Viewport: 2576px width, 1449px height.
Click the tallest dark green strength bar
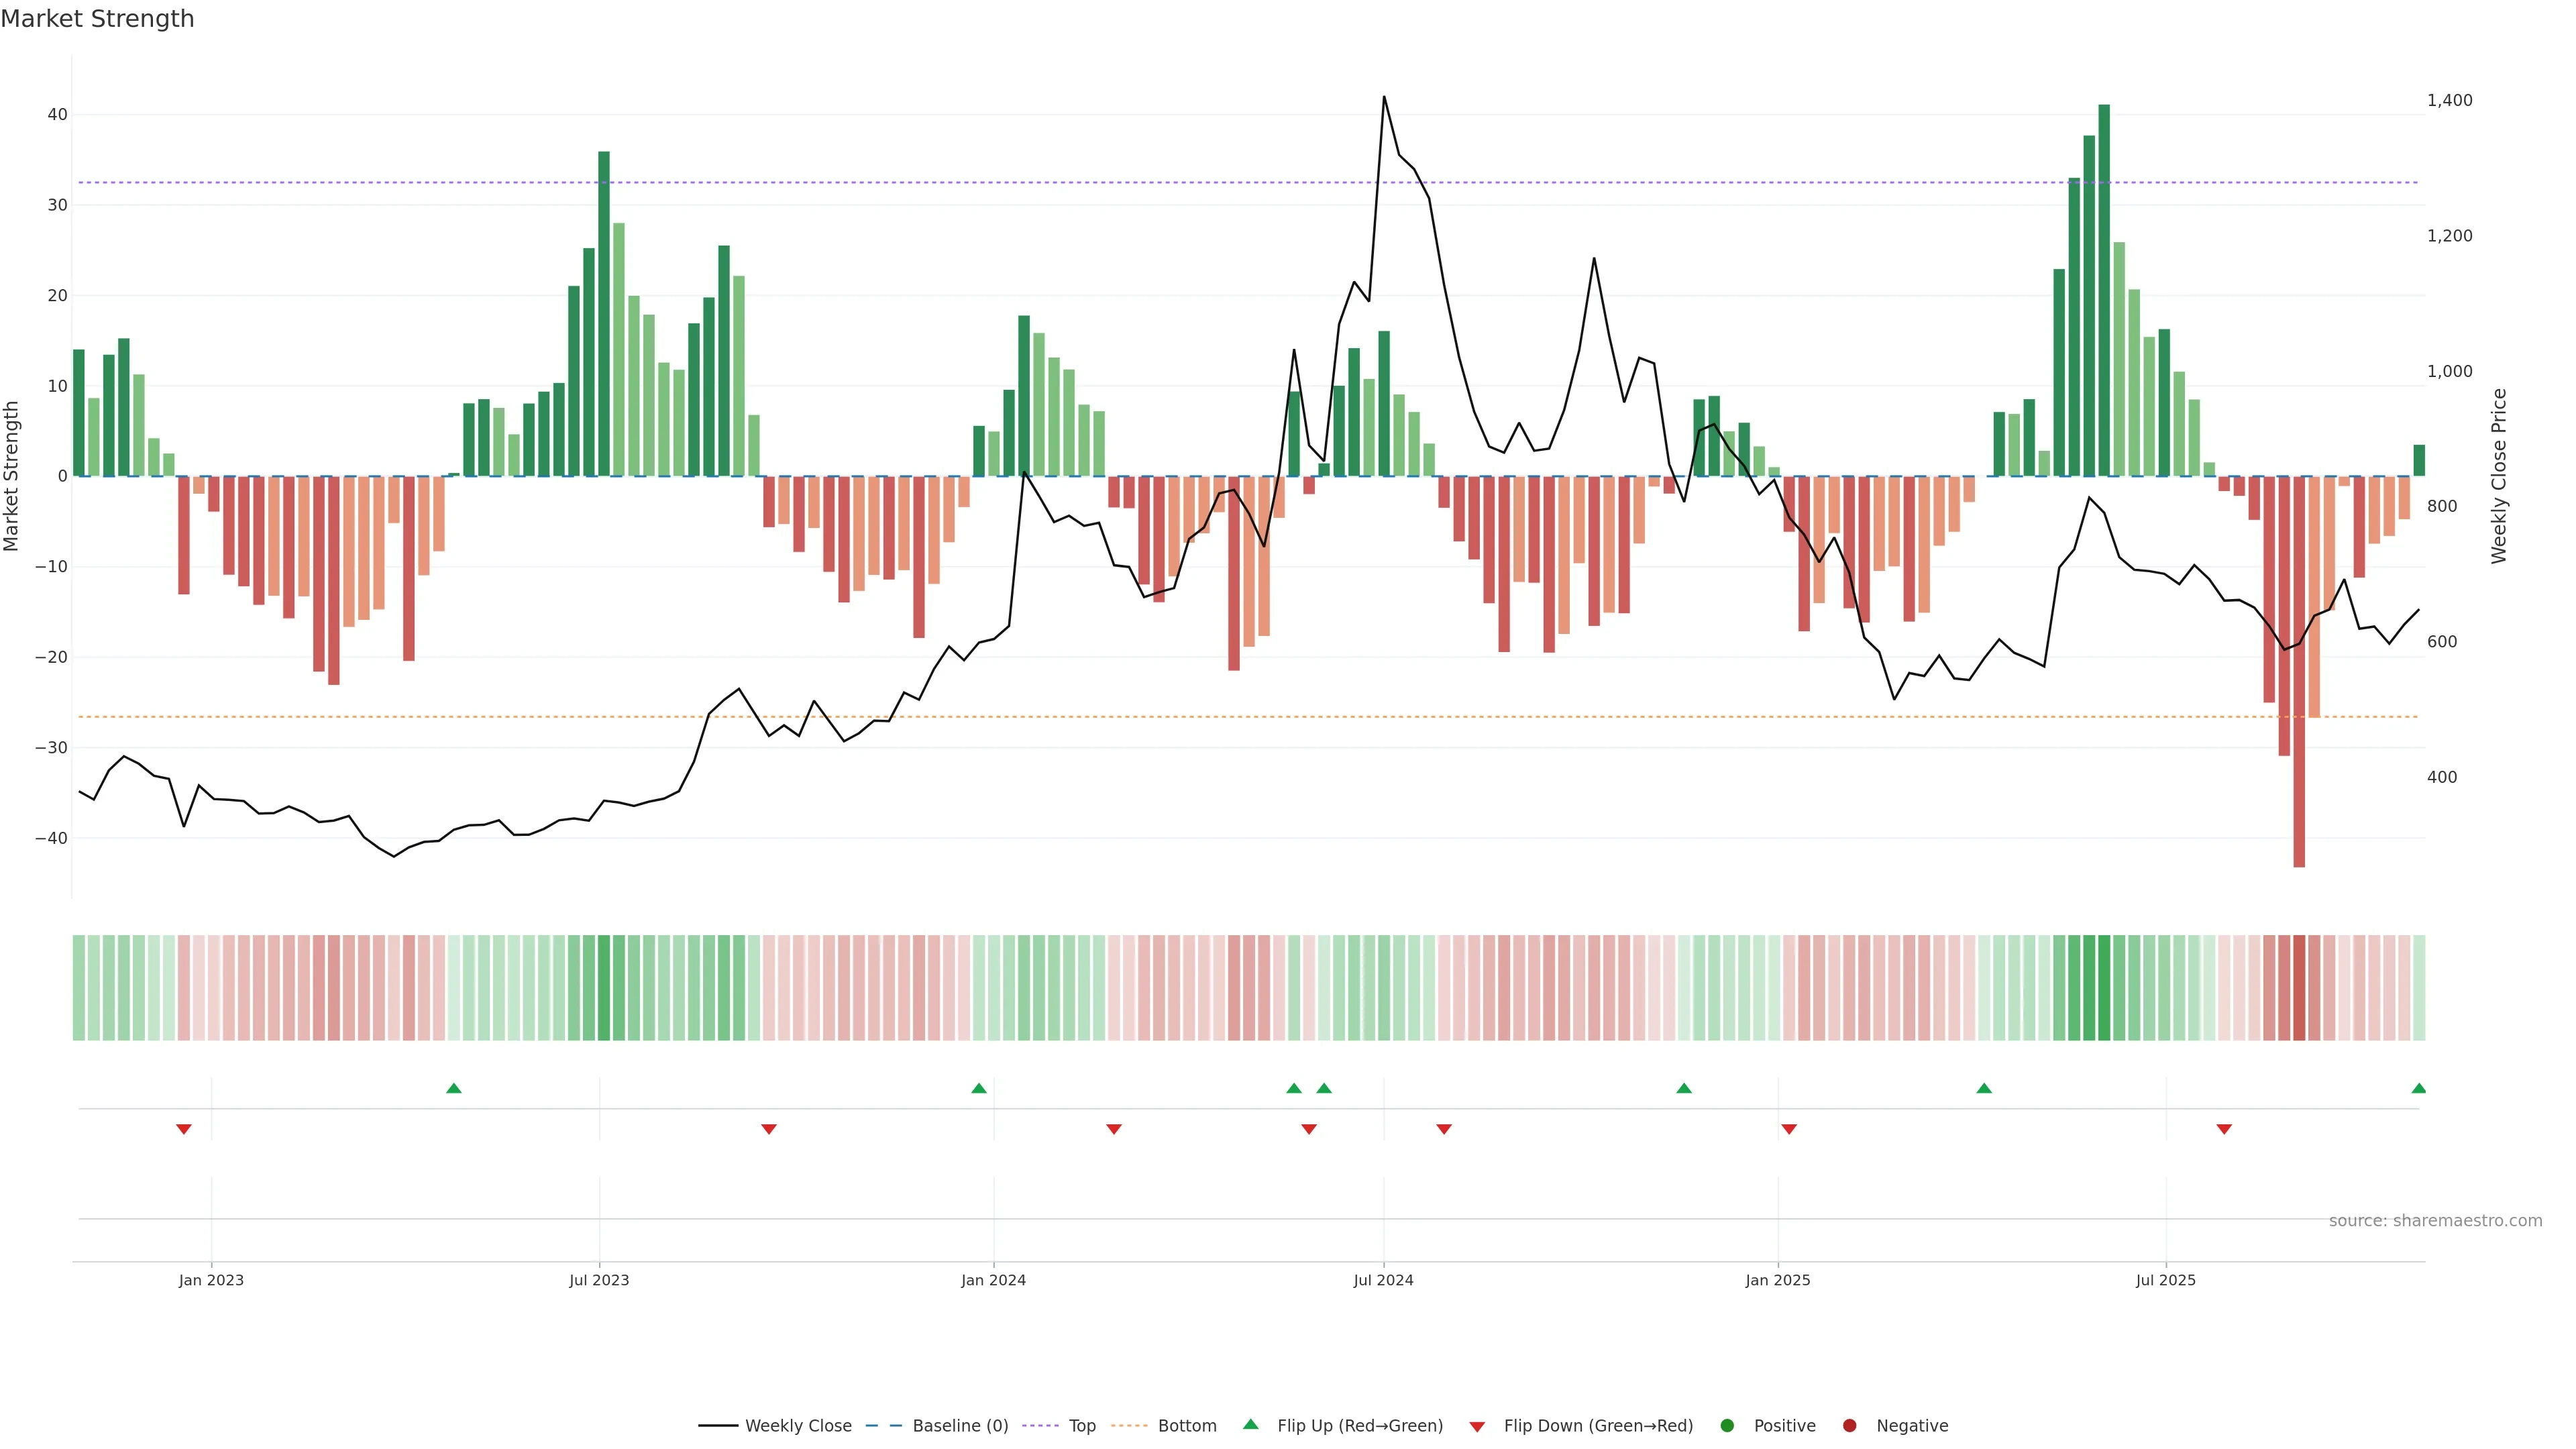2104,290
